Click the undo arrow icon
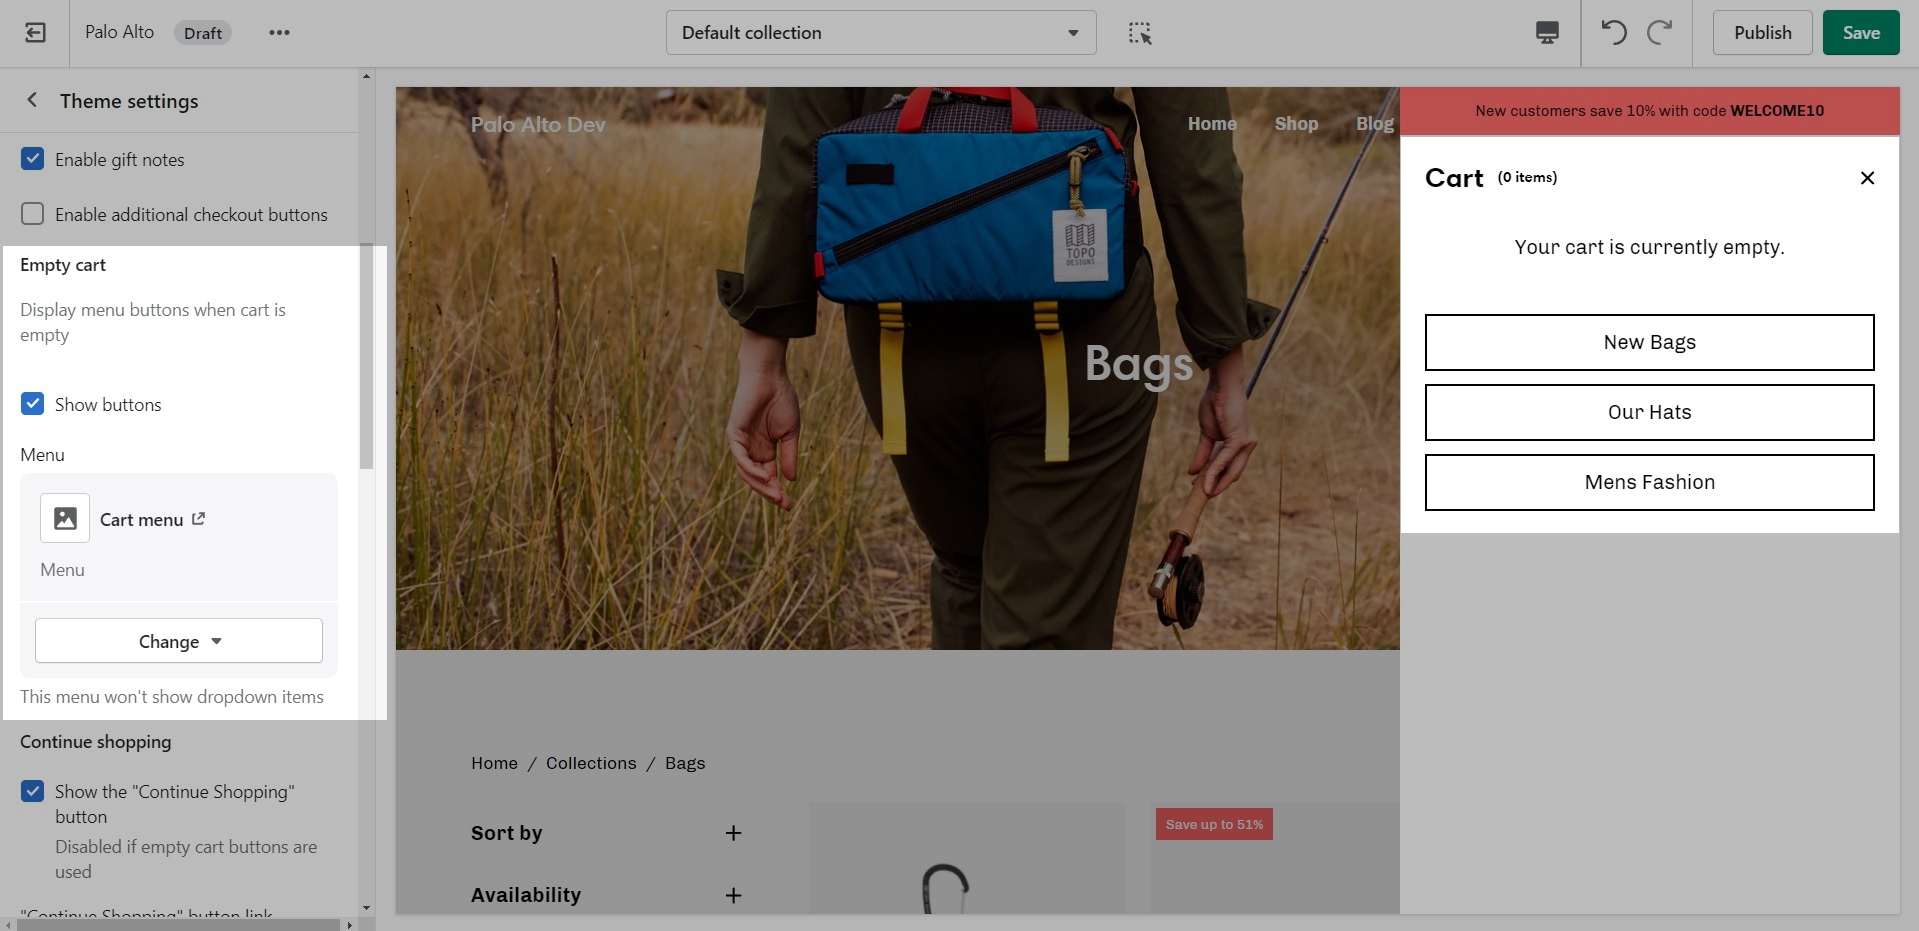 pos(1613,33)
